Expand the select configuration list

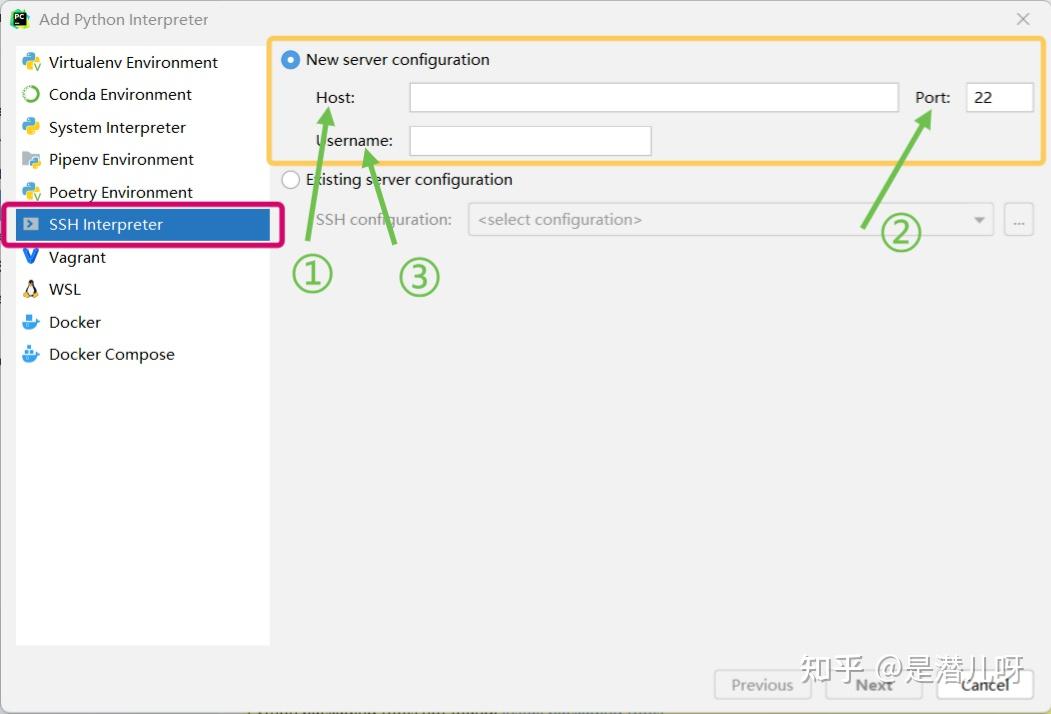click(730, 219)
